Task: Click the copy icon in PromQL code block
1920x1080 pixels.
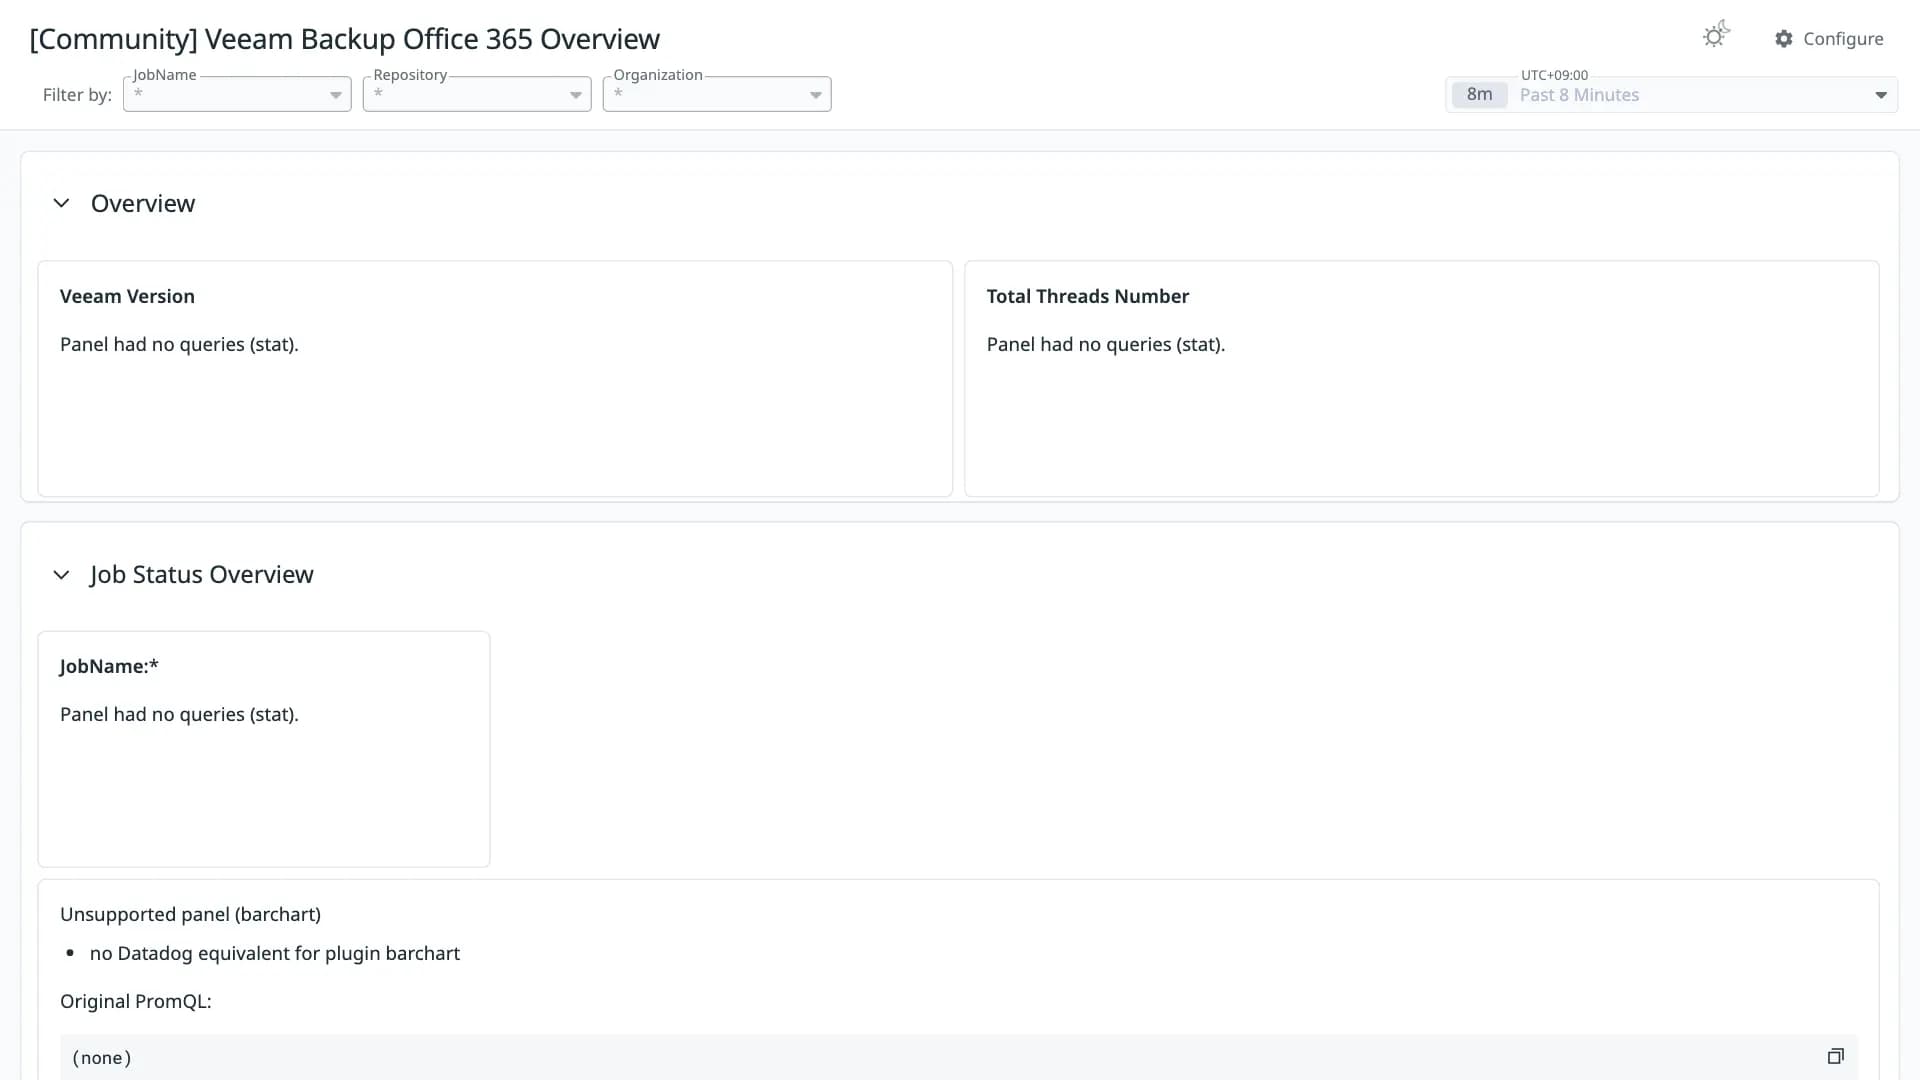Action: [1835, 1056]
